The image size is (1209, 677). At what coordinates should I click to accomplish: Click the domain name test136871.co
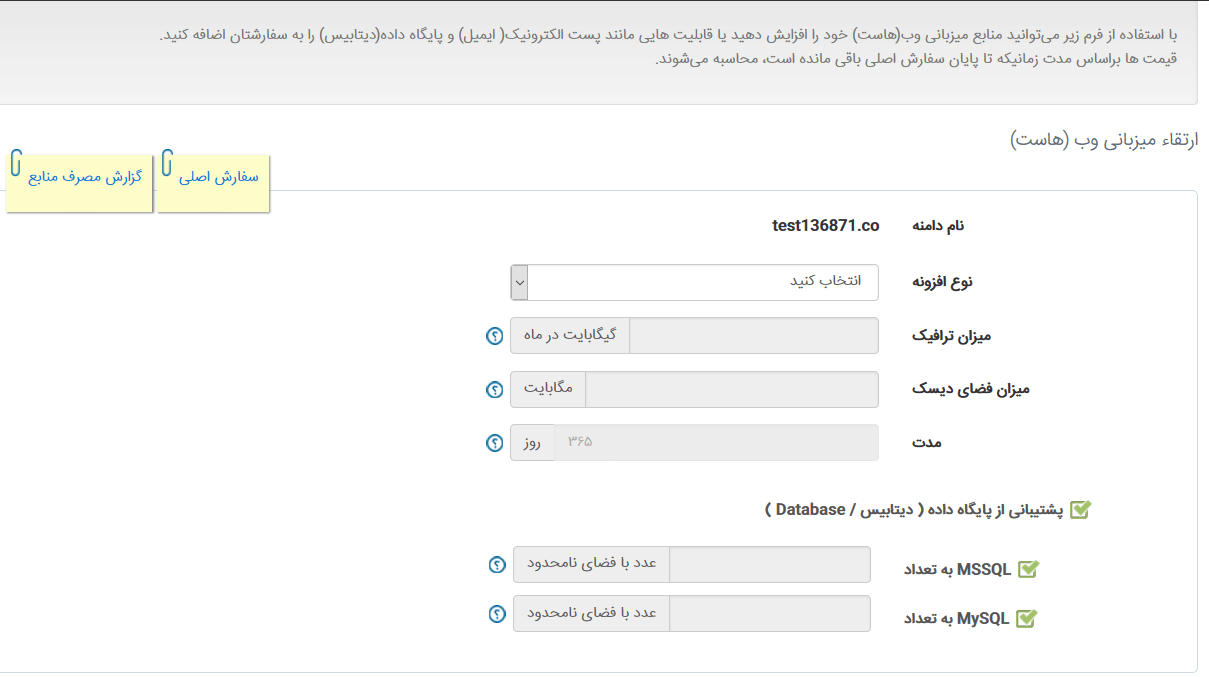click(825, 226)
